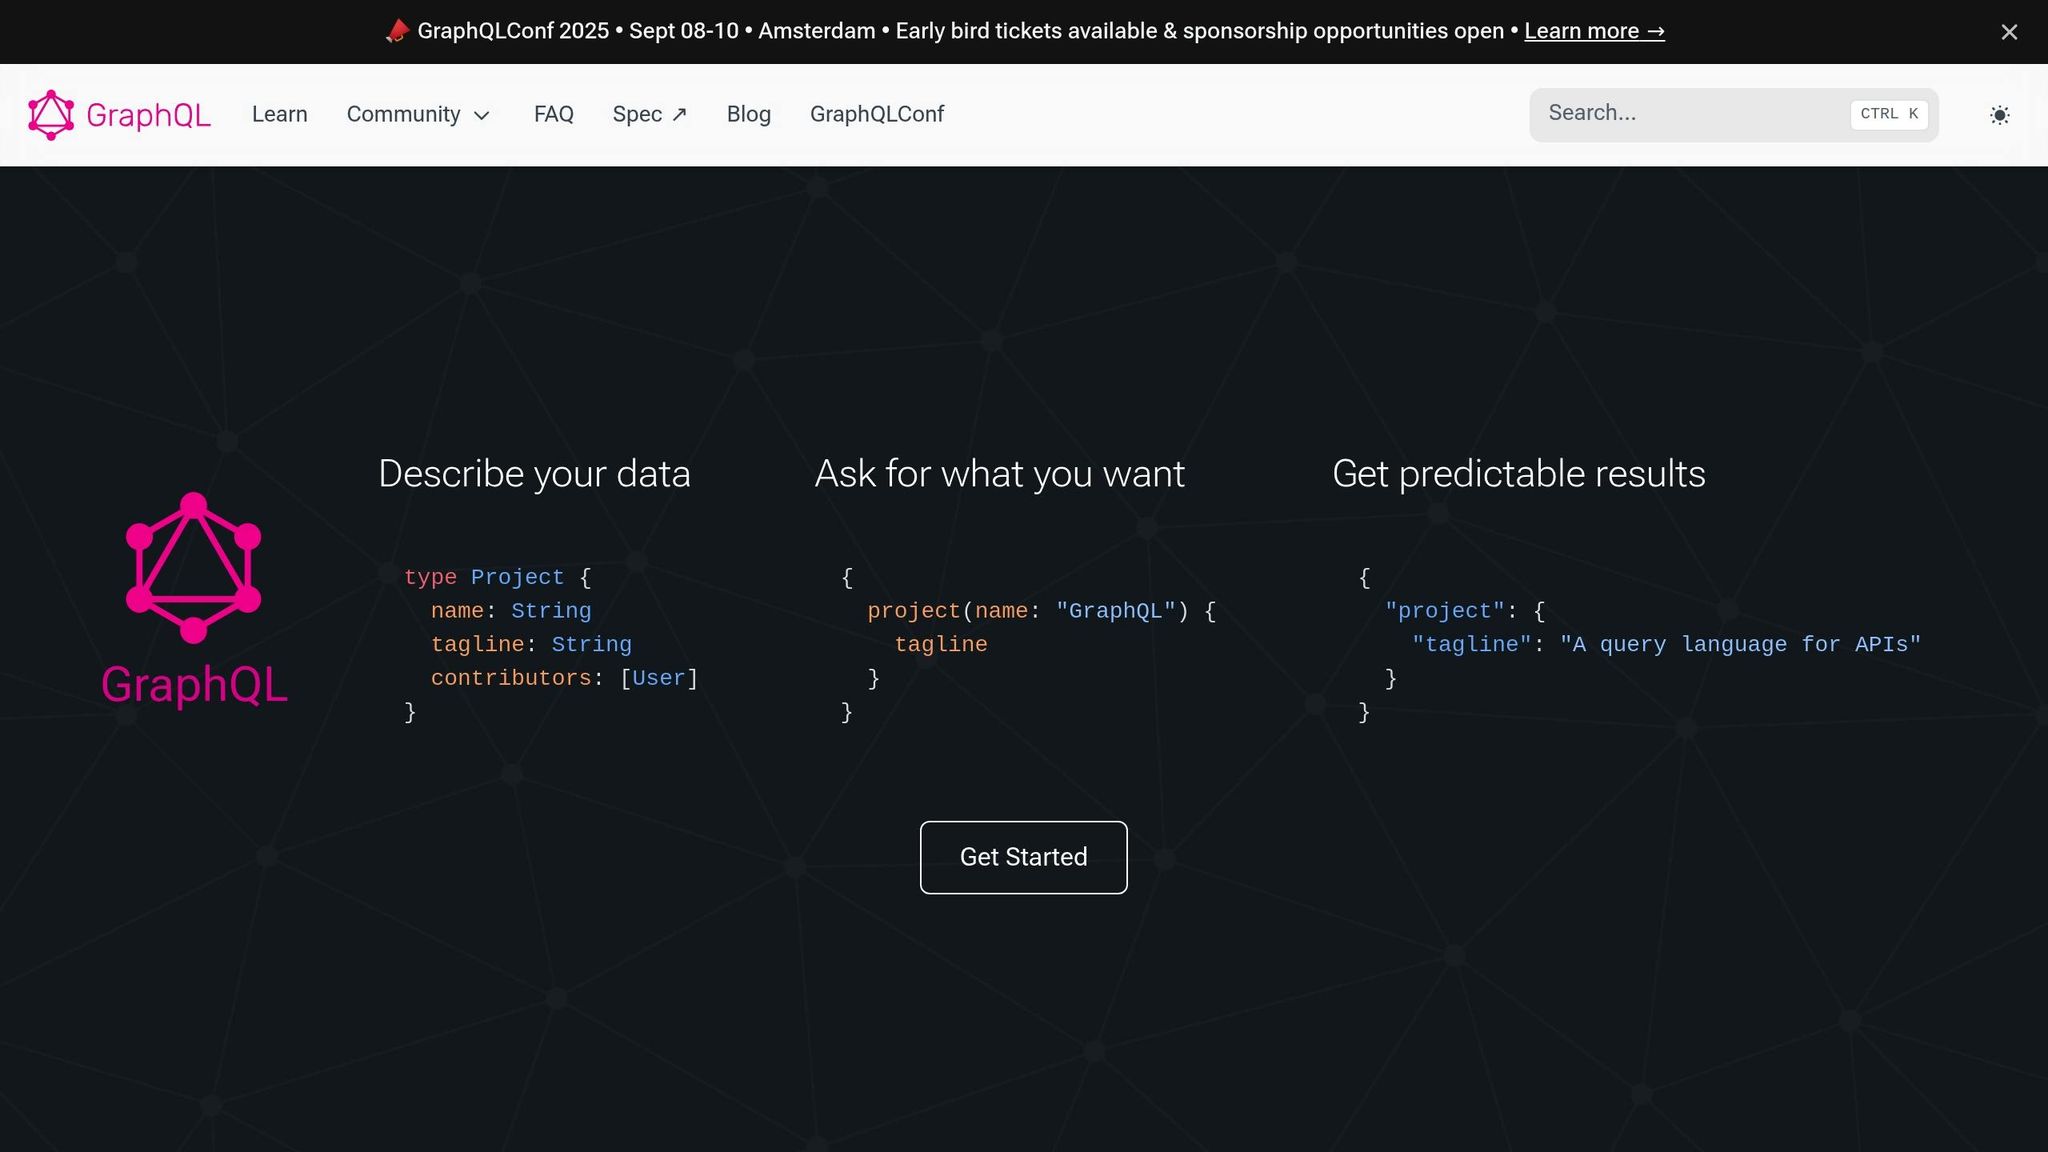Screen dimensions: 2048x1152
Task: Click the 'contributors: [User]' code line
Action: (x=564, y=678)
